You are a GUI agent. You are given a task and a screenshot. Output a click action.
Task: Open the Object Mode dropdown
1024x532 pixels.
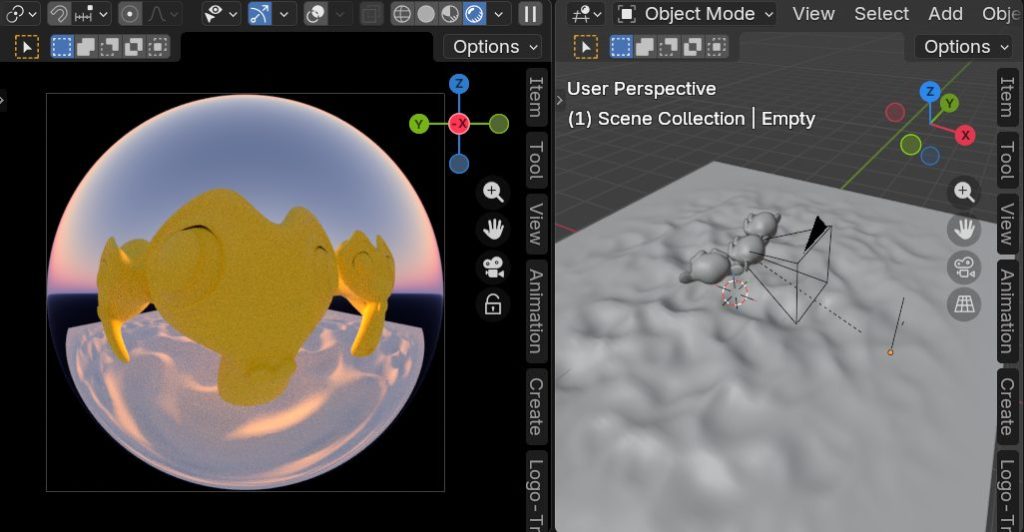[x=696, y=14]
